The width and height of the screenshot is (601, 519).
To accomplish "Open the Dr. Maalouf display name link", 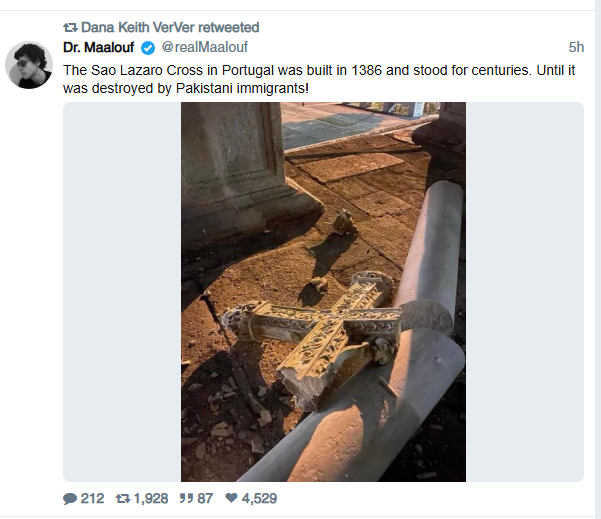I will 99,48.
